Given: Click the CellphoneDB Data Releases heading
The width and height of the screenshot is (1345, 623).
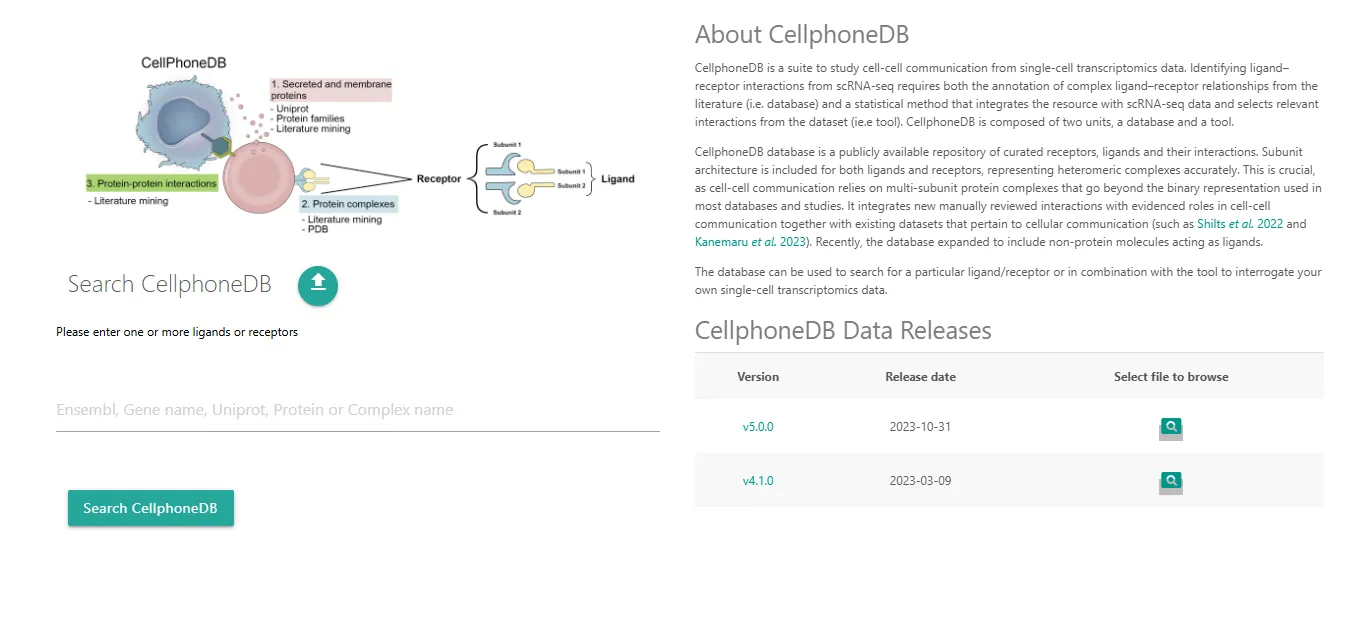Looking at the screenshot, I should click(x=842, y=330).
